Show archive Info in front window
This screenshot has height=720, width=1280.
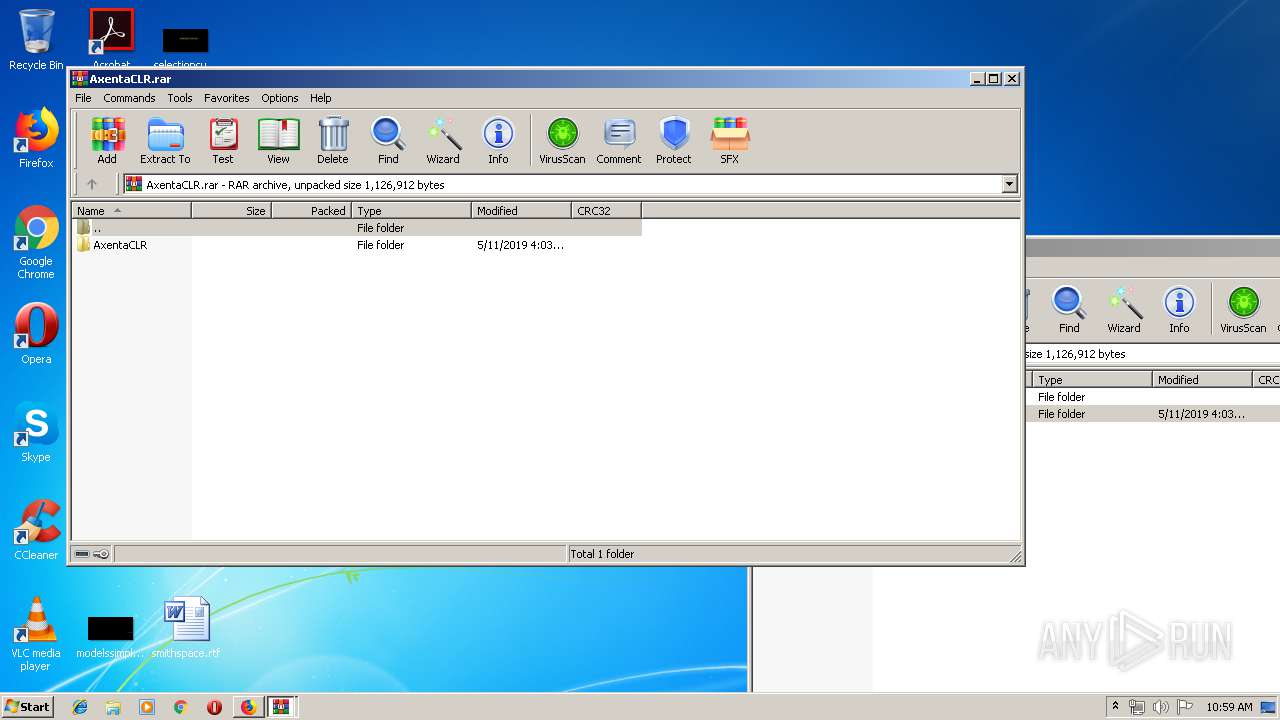pos(498,141)
